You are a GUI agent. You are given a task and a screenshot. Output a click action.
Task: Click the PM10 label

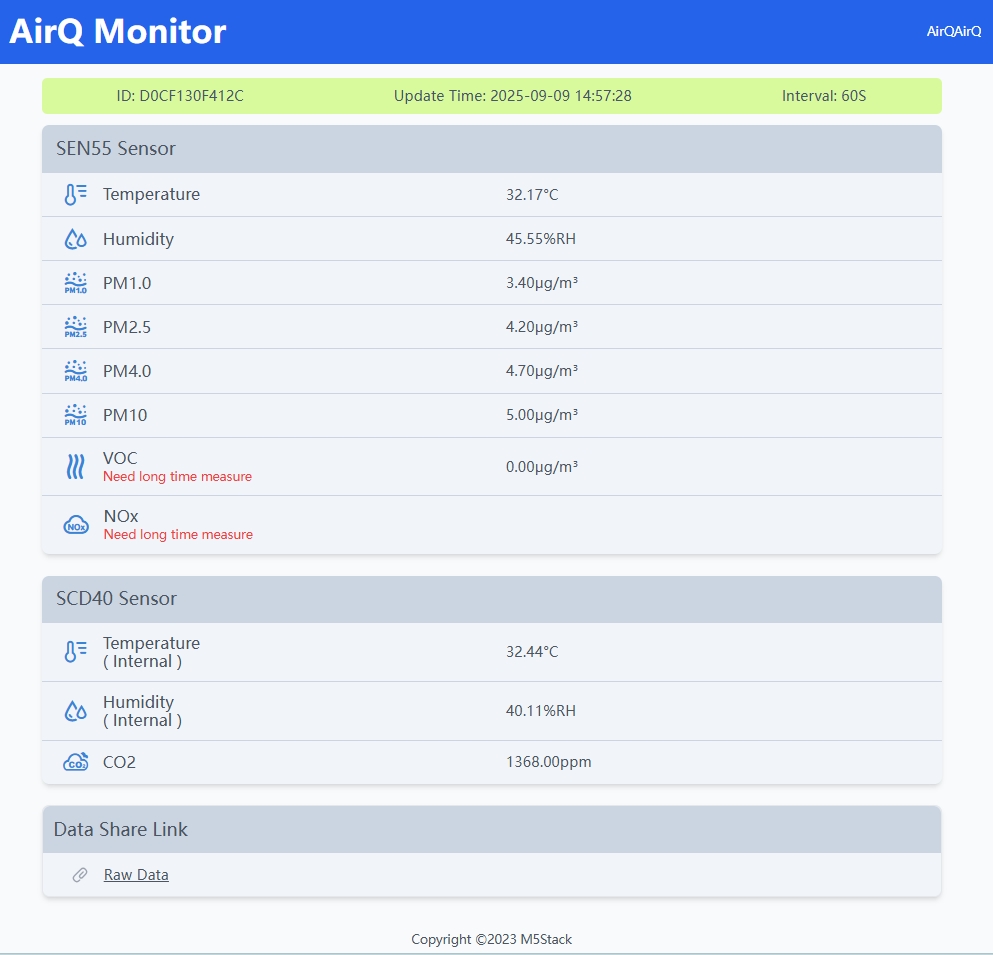tap(125, 415)
